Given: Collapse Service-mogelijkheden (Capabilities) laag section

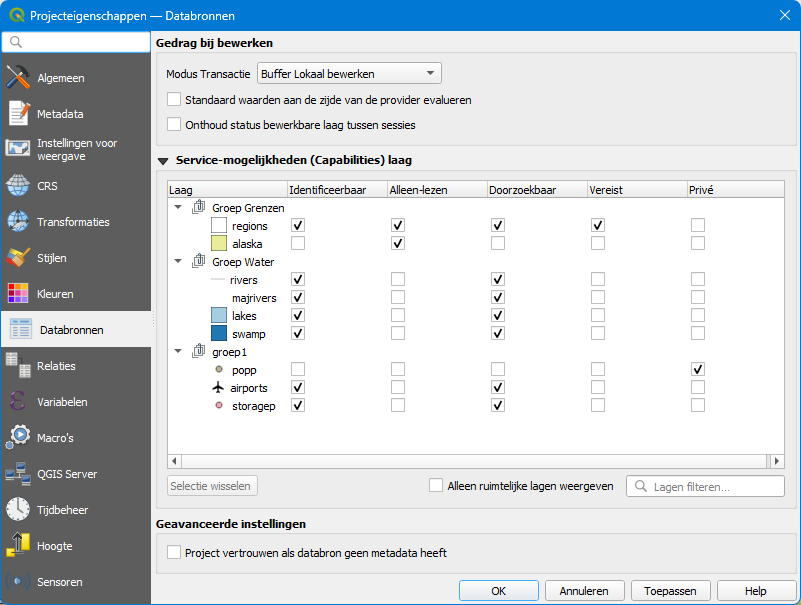Looking at the screenshot, I should coord(163,161).
